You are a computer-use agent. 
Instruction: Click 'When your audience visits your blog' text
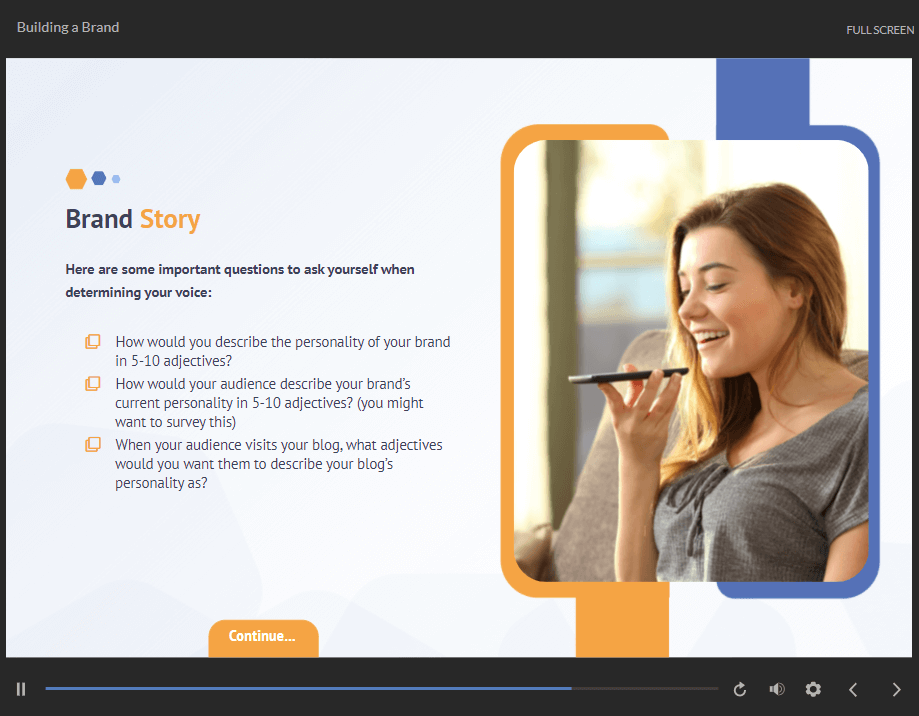pos(278,463)
